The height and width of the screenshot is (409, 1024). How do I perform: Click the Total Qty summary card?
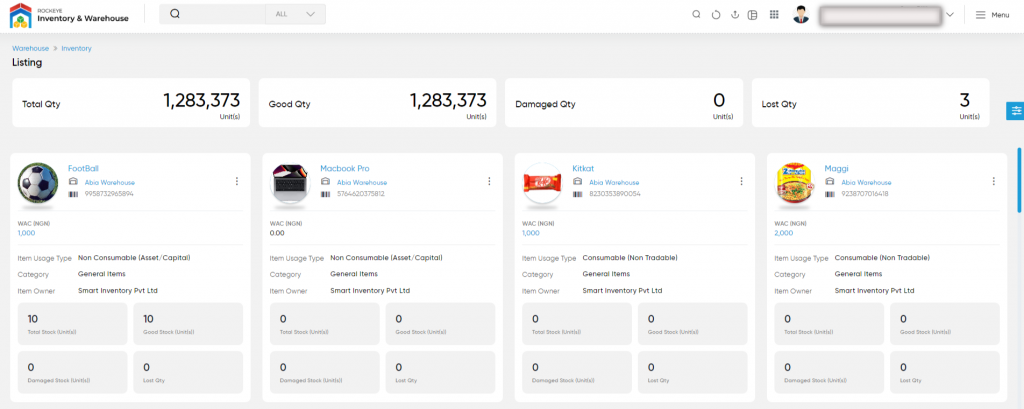click(x=131, y=103)
